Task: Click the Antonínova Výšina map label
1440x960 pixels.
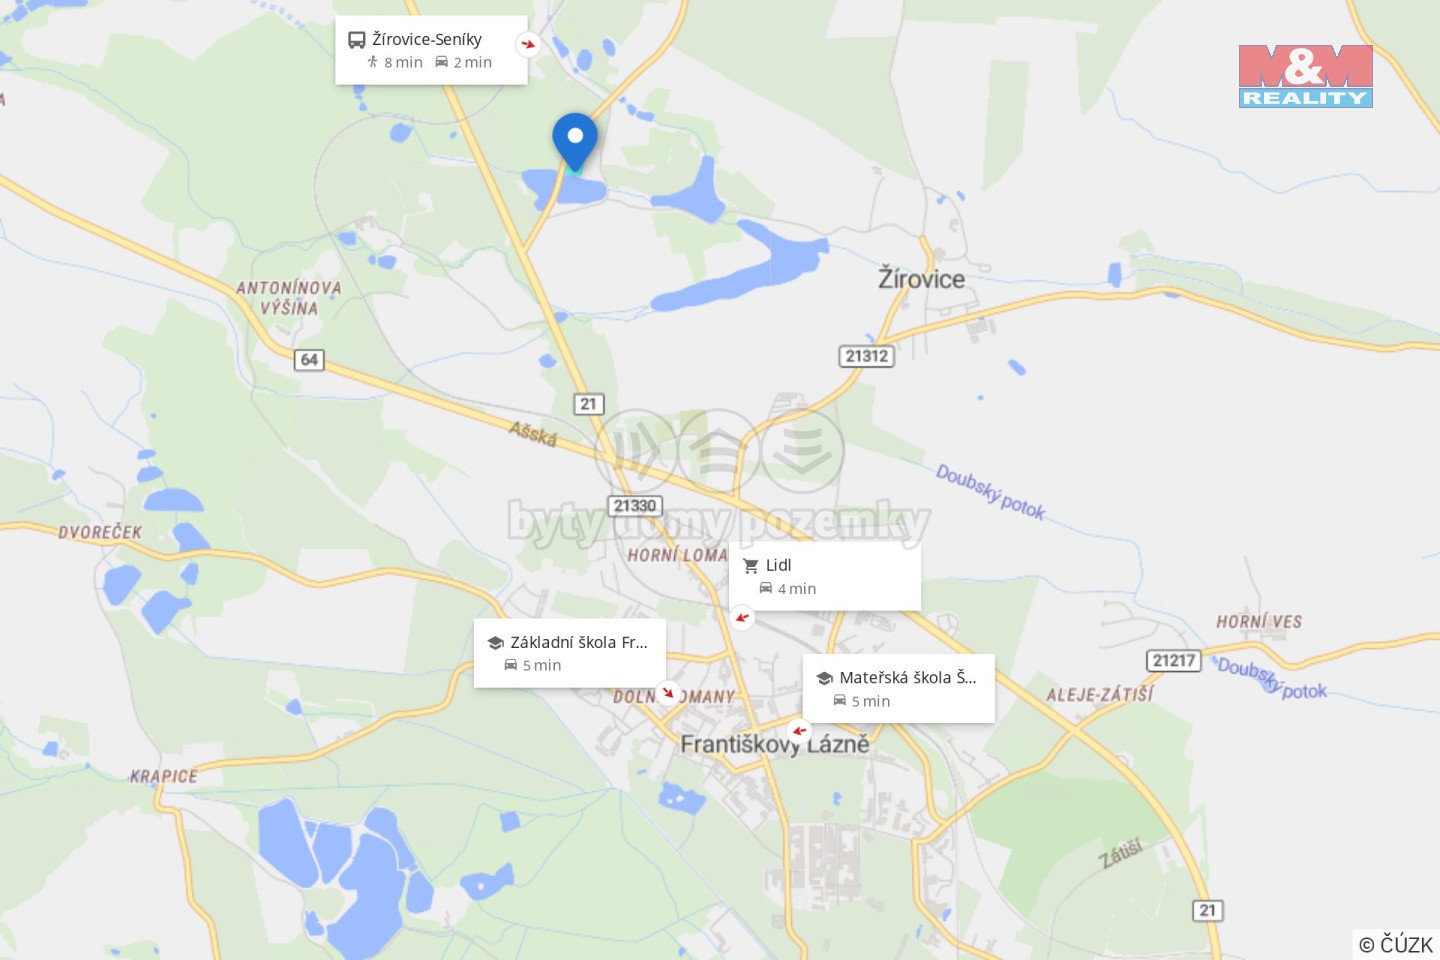Action: click(289, 298)
